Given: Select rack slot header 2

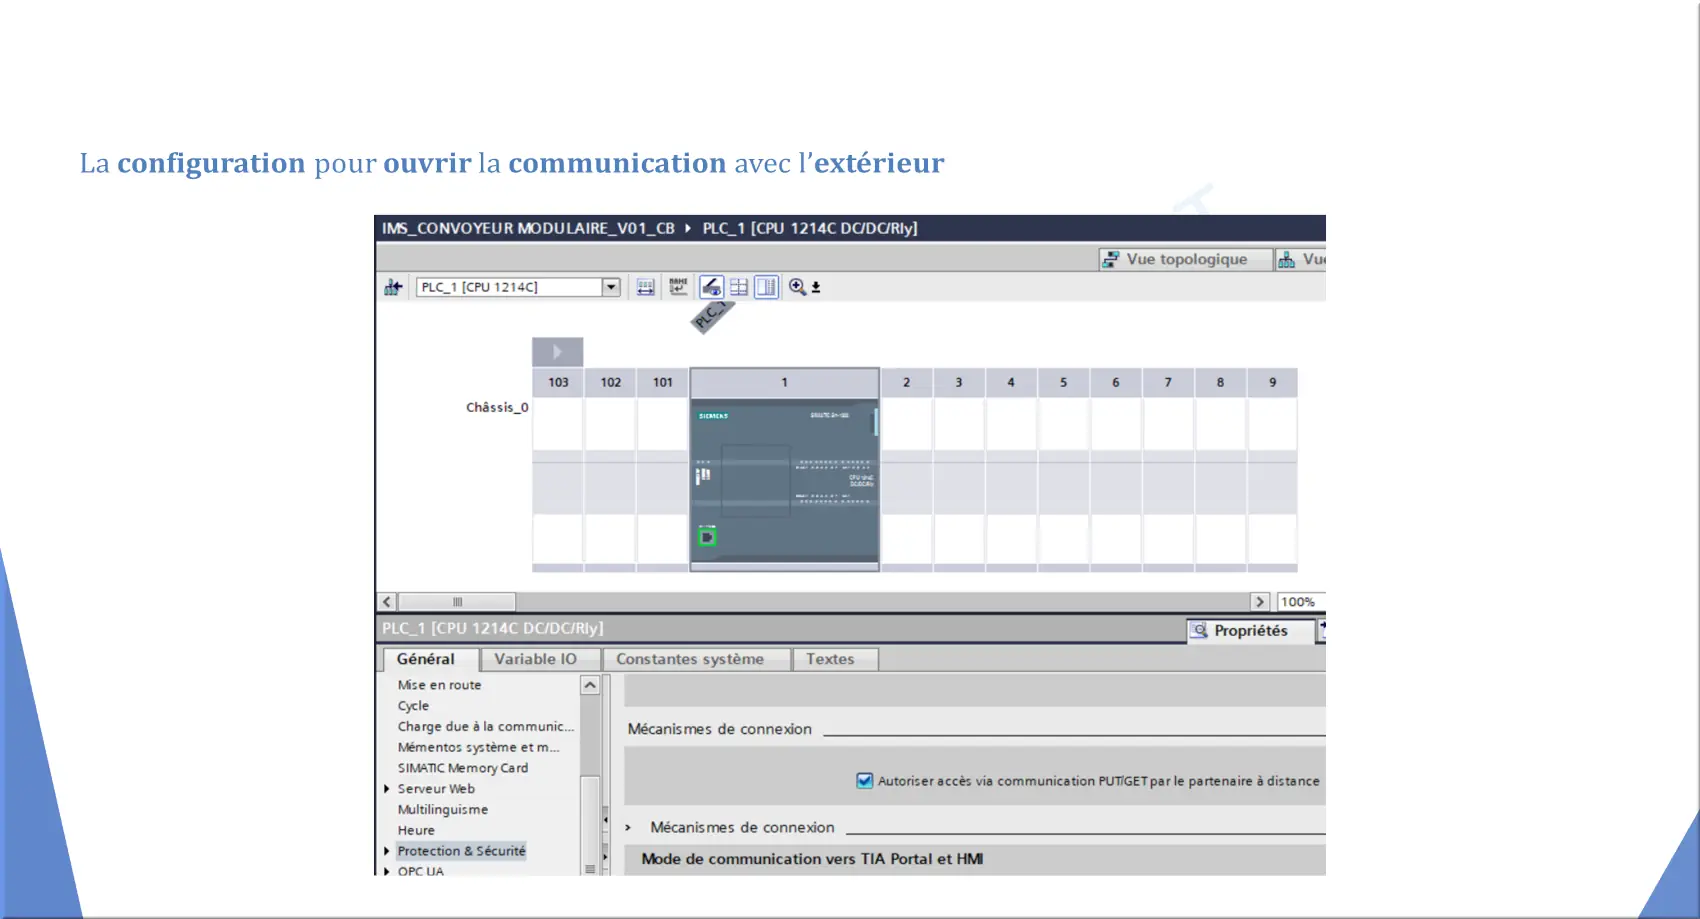Looking at the screenshot, I should click(906, 382).
